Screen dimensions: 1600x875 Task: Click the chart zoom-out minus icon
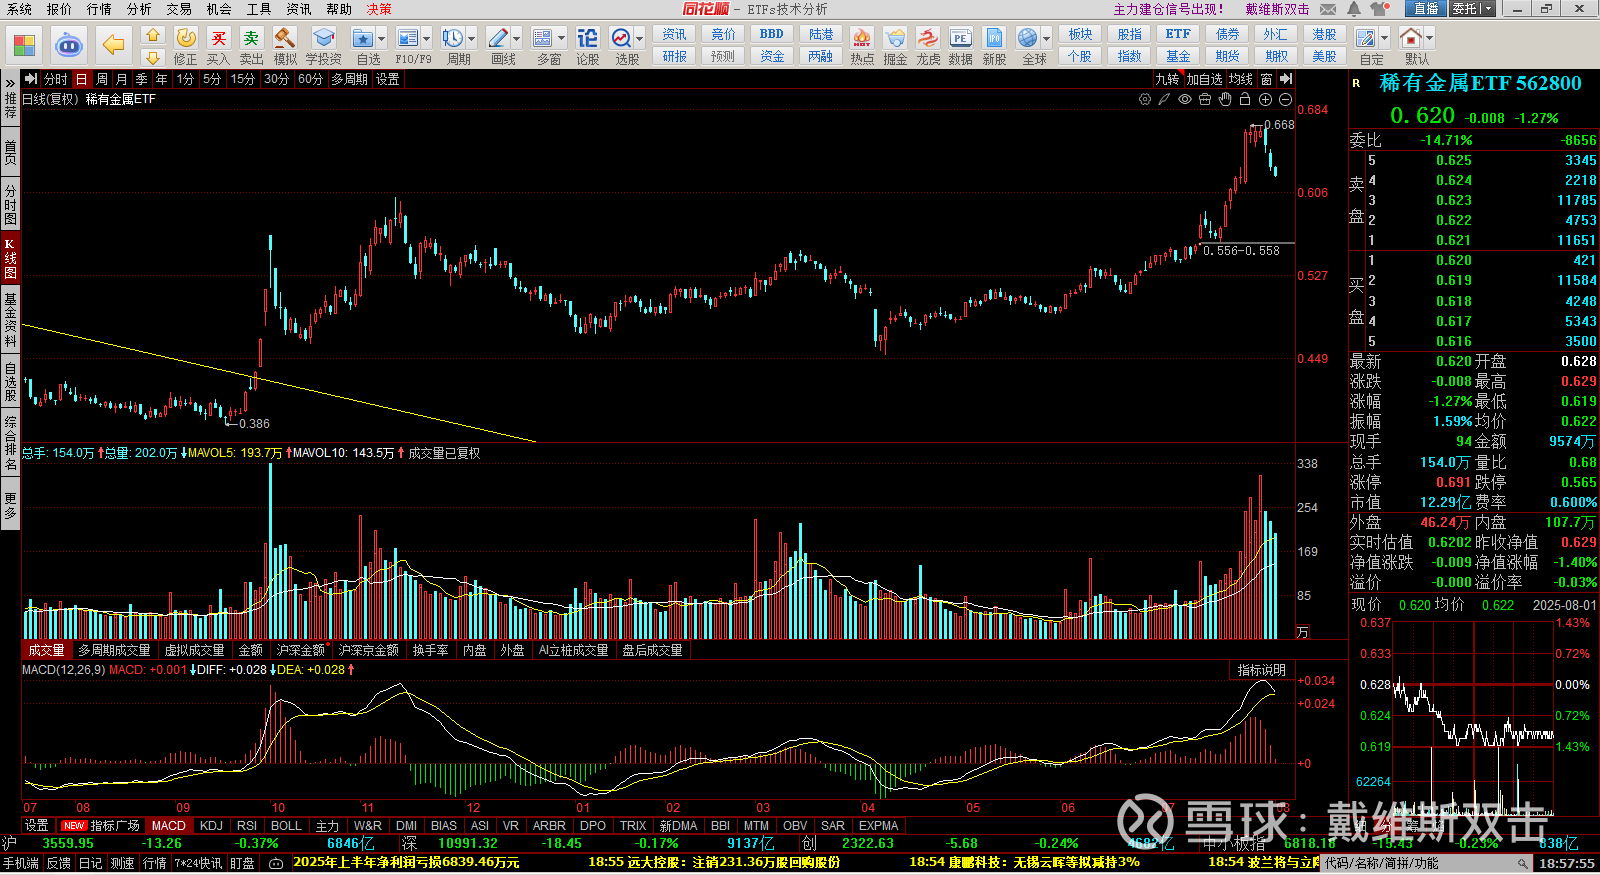[x=1285, y=99]
